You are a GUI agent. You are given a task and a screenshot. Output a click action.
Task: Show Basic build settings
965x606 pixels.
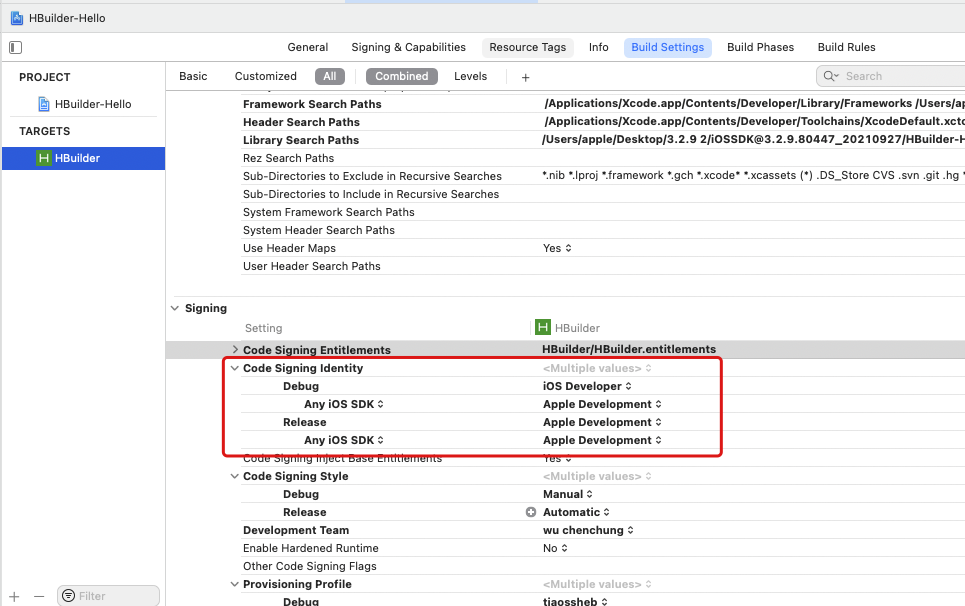[193, 76]
